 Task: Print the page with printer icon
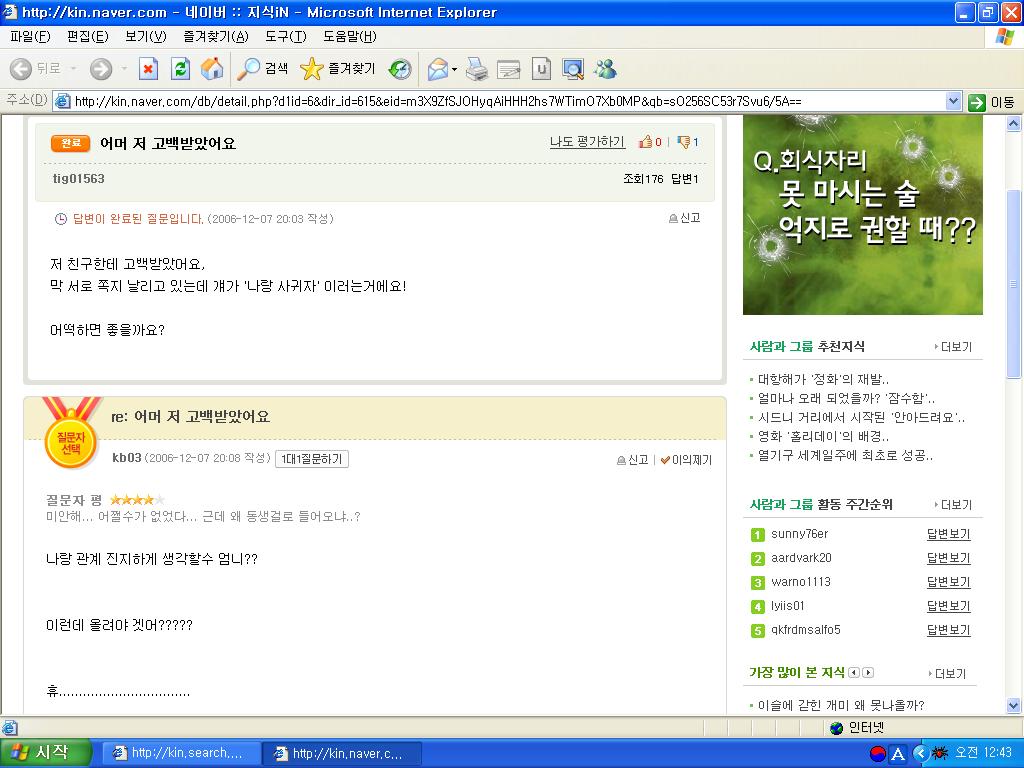pos(477,69)
